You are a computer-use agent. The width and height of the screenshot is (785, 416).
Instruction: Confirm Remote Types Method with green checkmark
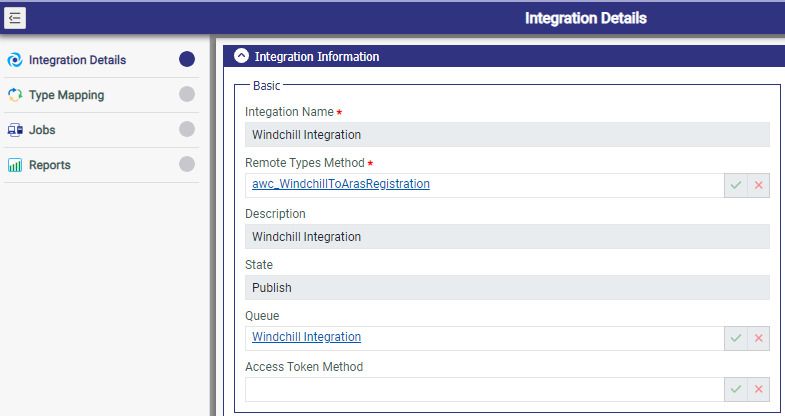tap(735, 185)
